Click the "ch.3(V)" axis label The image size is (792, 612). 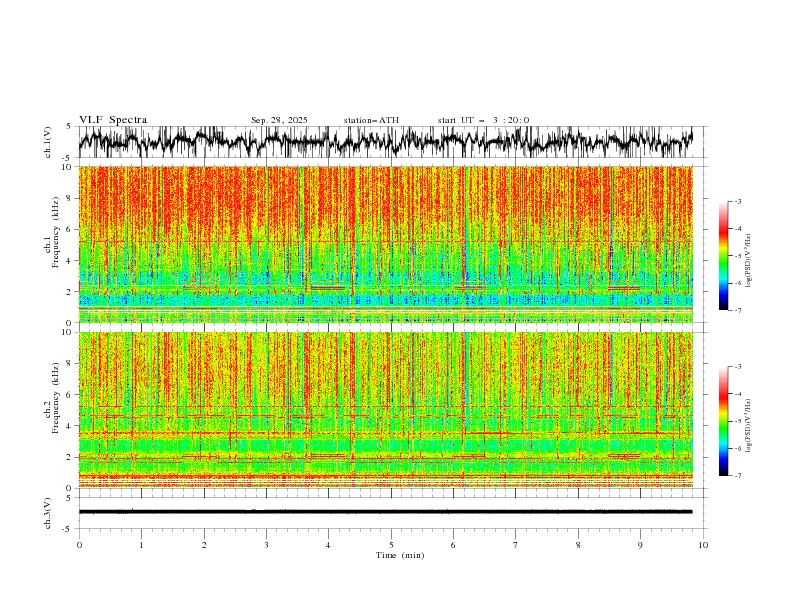(x=48, y=513)
